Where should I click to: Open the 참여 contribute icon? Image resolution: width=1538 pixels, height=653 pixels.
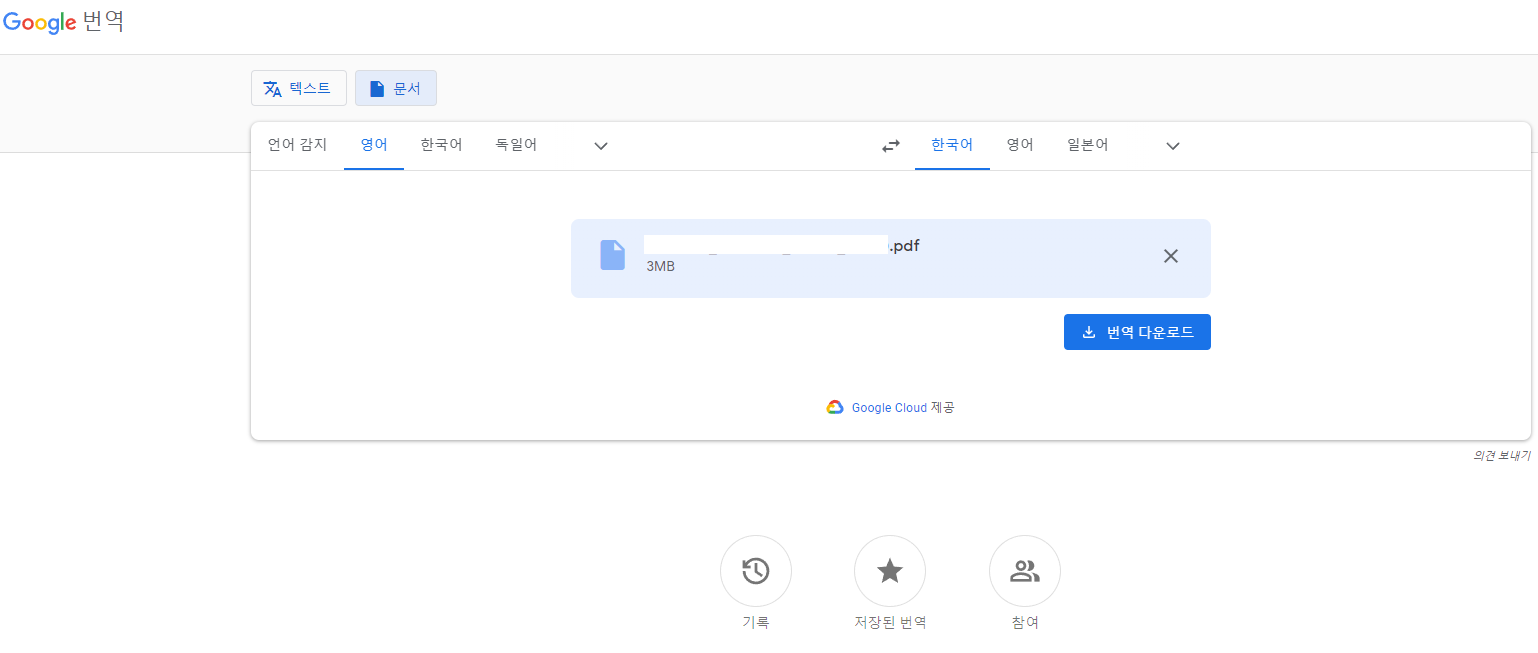coord(1025,572)
